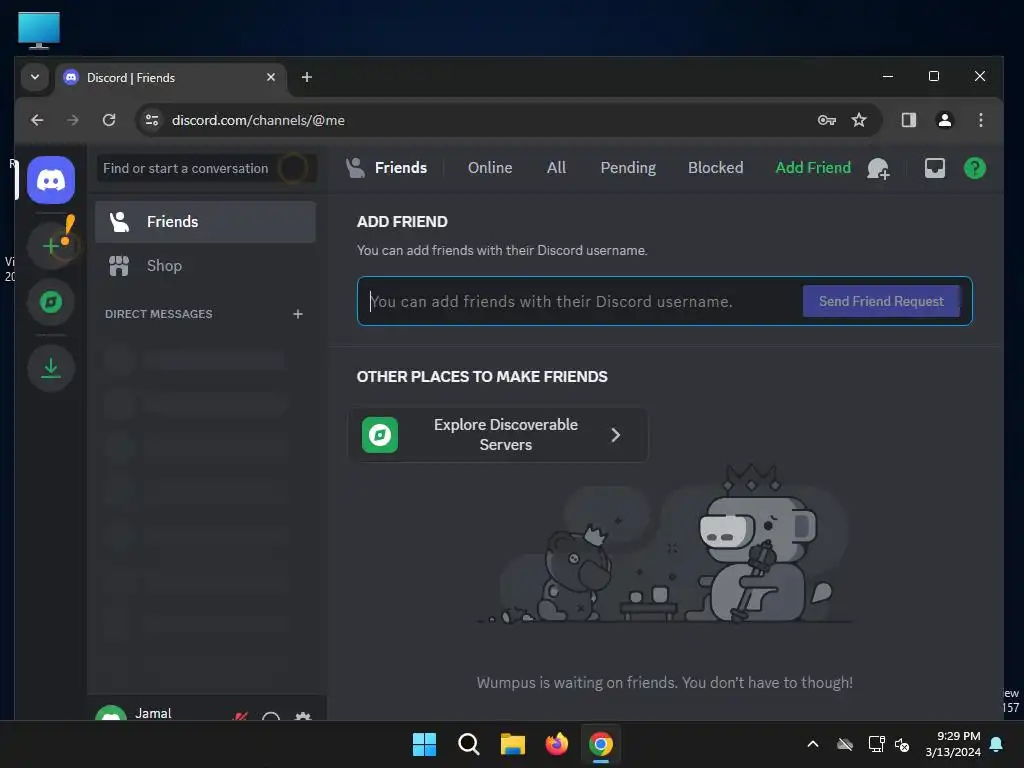Launch Firefox from the taskbar
Screen dimensions: 1024x768
[x=556, y=744]
